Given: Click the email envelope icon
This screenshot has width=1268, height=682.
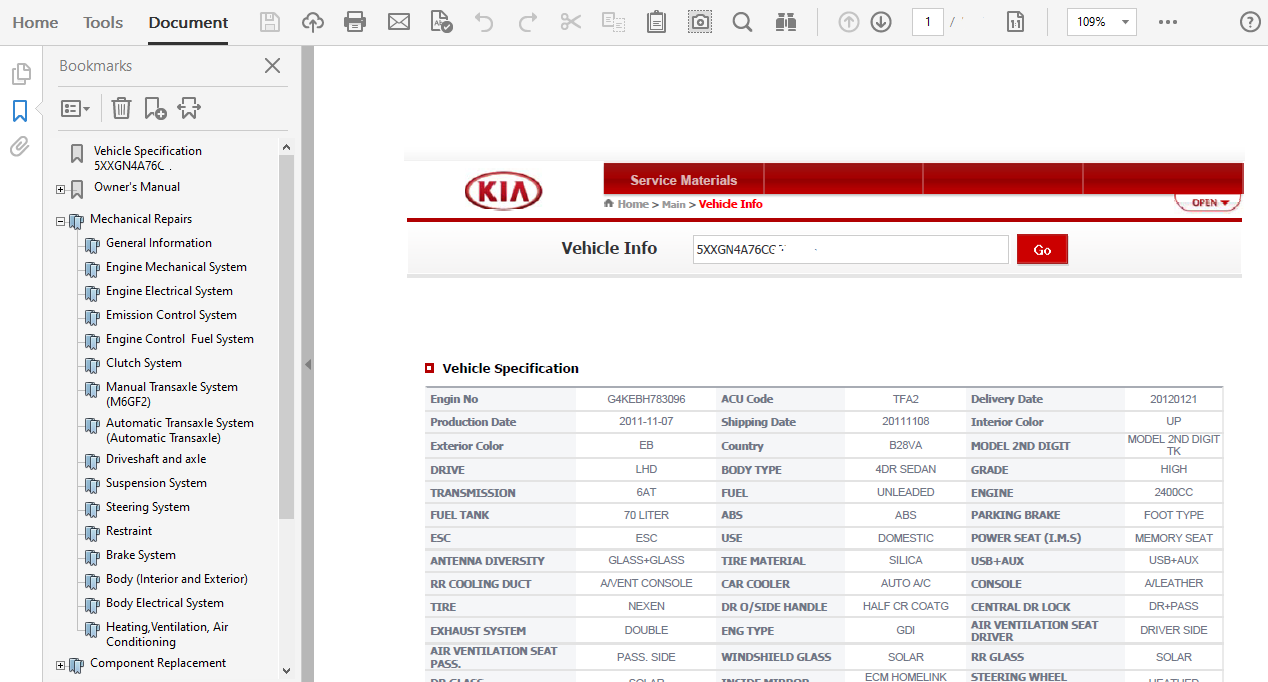Looking at the screenshot, I should click(x=399, y=22).
